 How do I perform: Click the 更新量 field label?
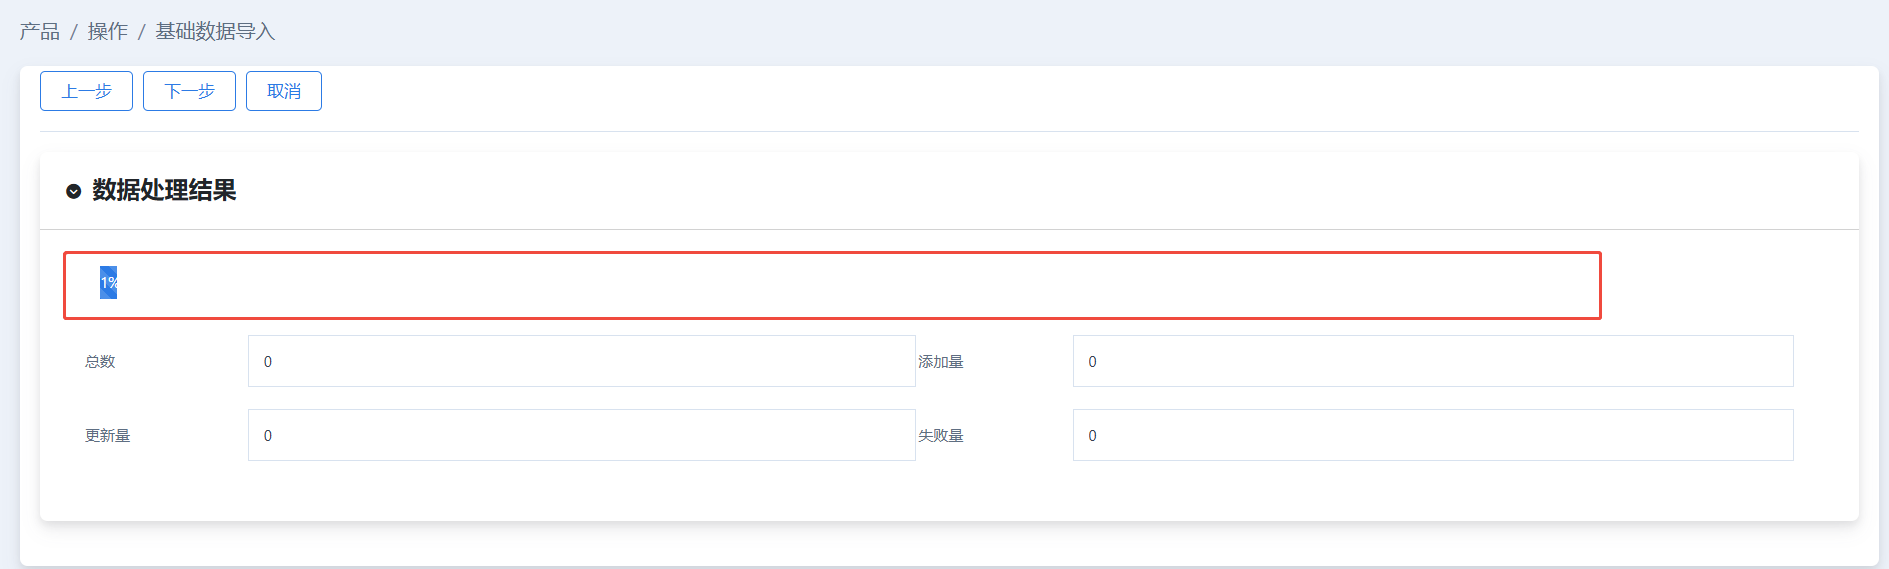pos(108,436)
